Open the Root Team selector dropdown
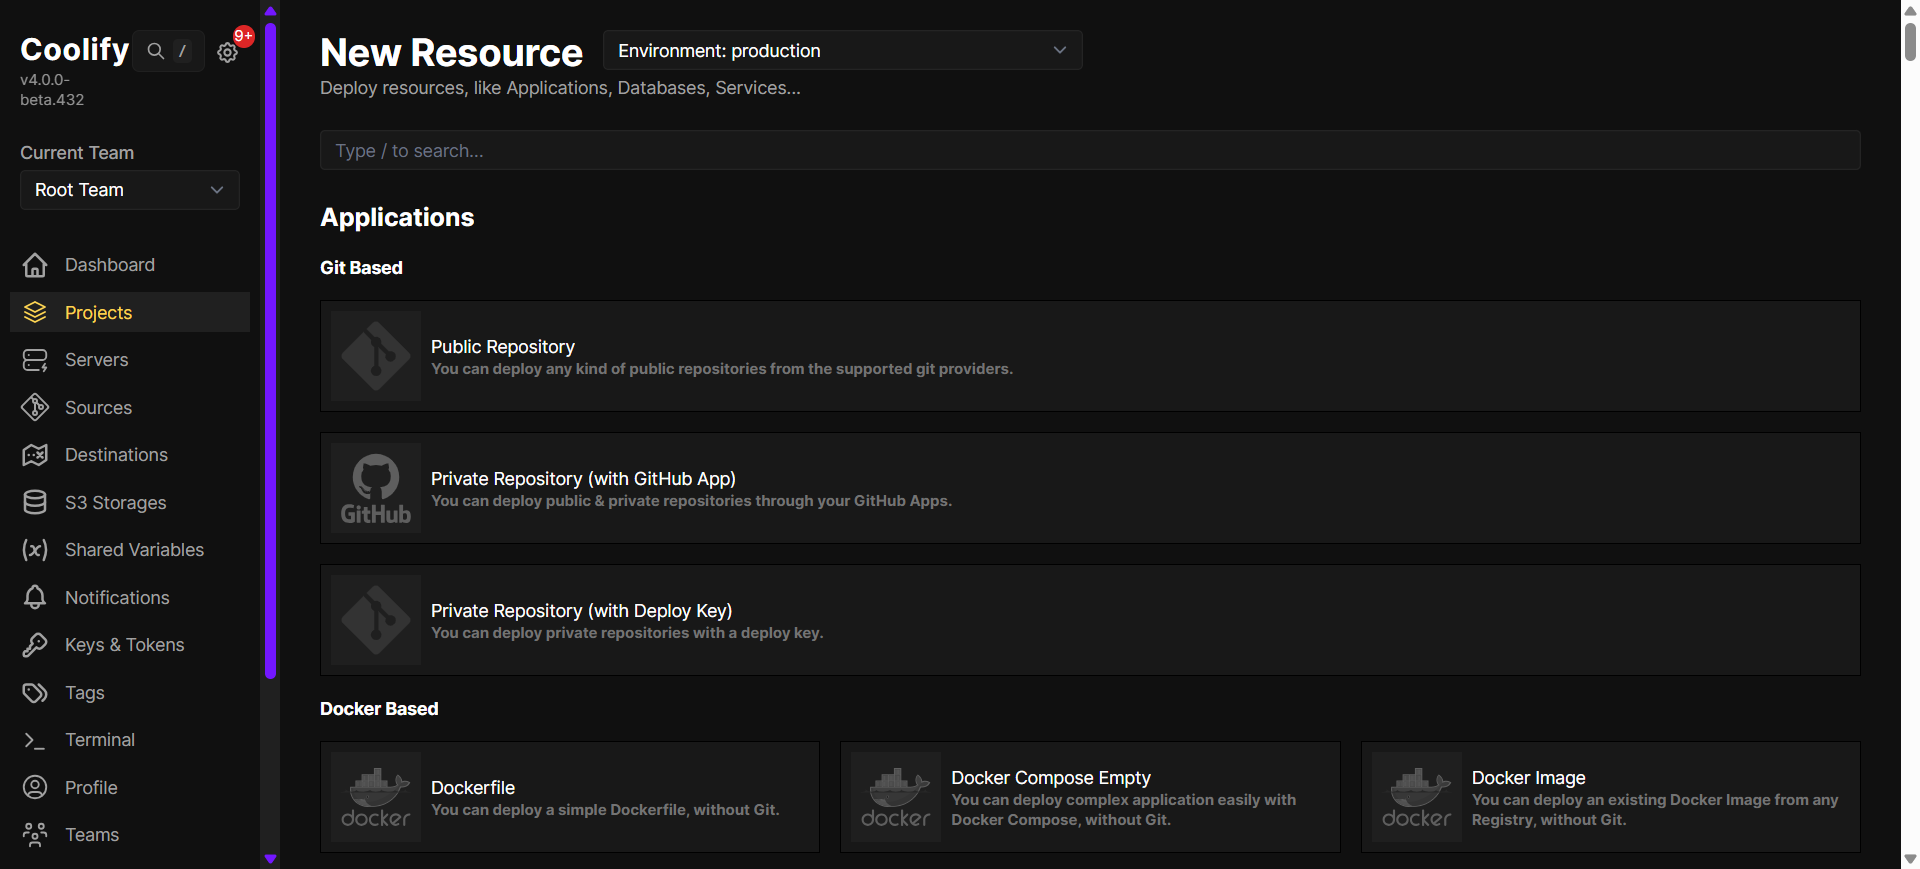Image resolution: width=1920 pixels, height=869 pixels. point(130,190)
